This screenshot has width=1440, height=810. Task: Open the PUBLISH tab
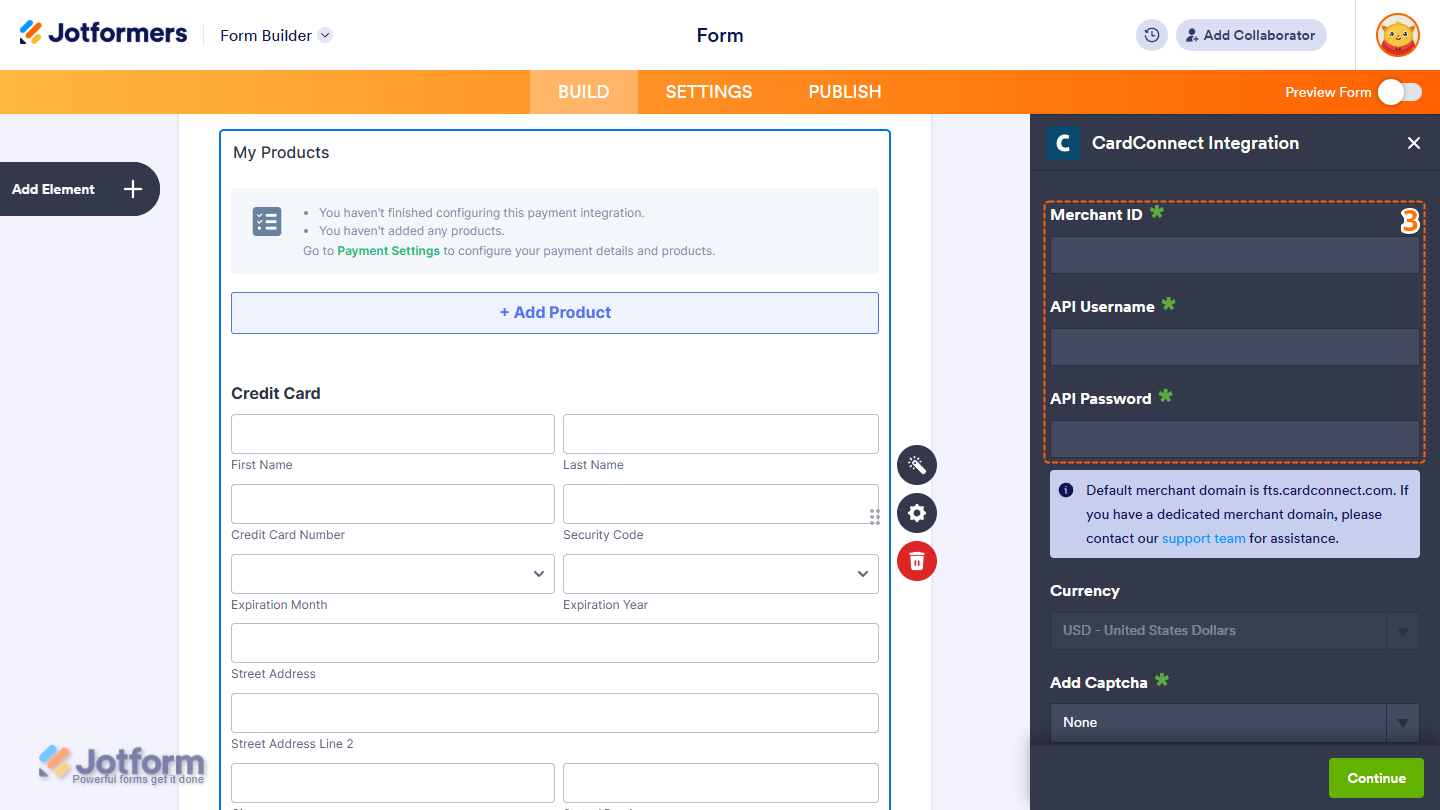(x=844, y=91)
